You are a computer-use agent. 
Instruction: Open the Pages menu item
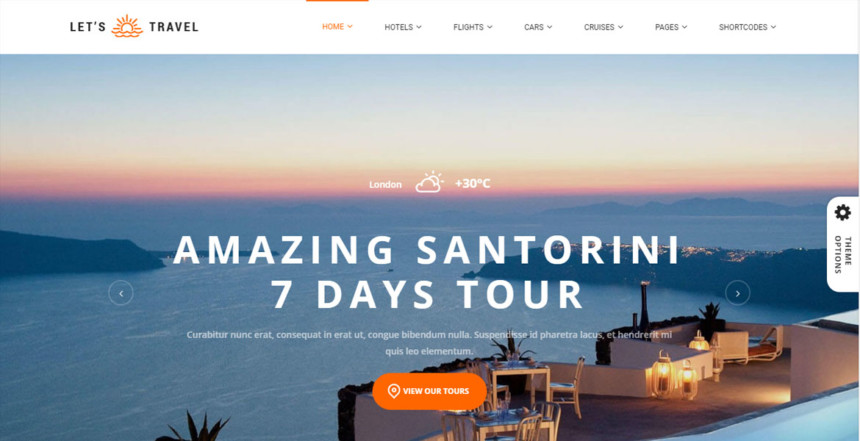(671, 27)
